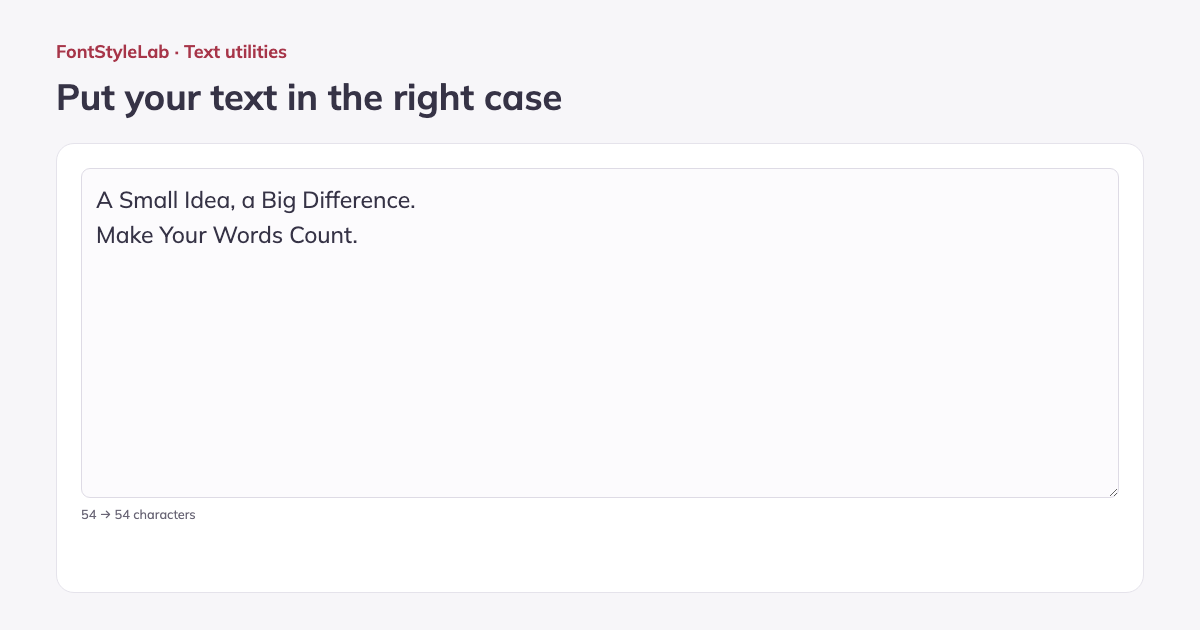
Task: Click the arrow in the character count
Action: 105,515
